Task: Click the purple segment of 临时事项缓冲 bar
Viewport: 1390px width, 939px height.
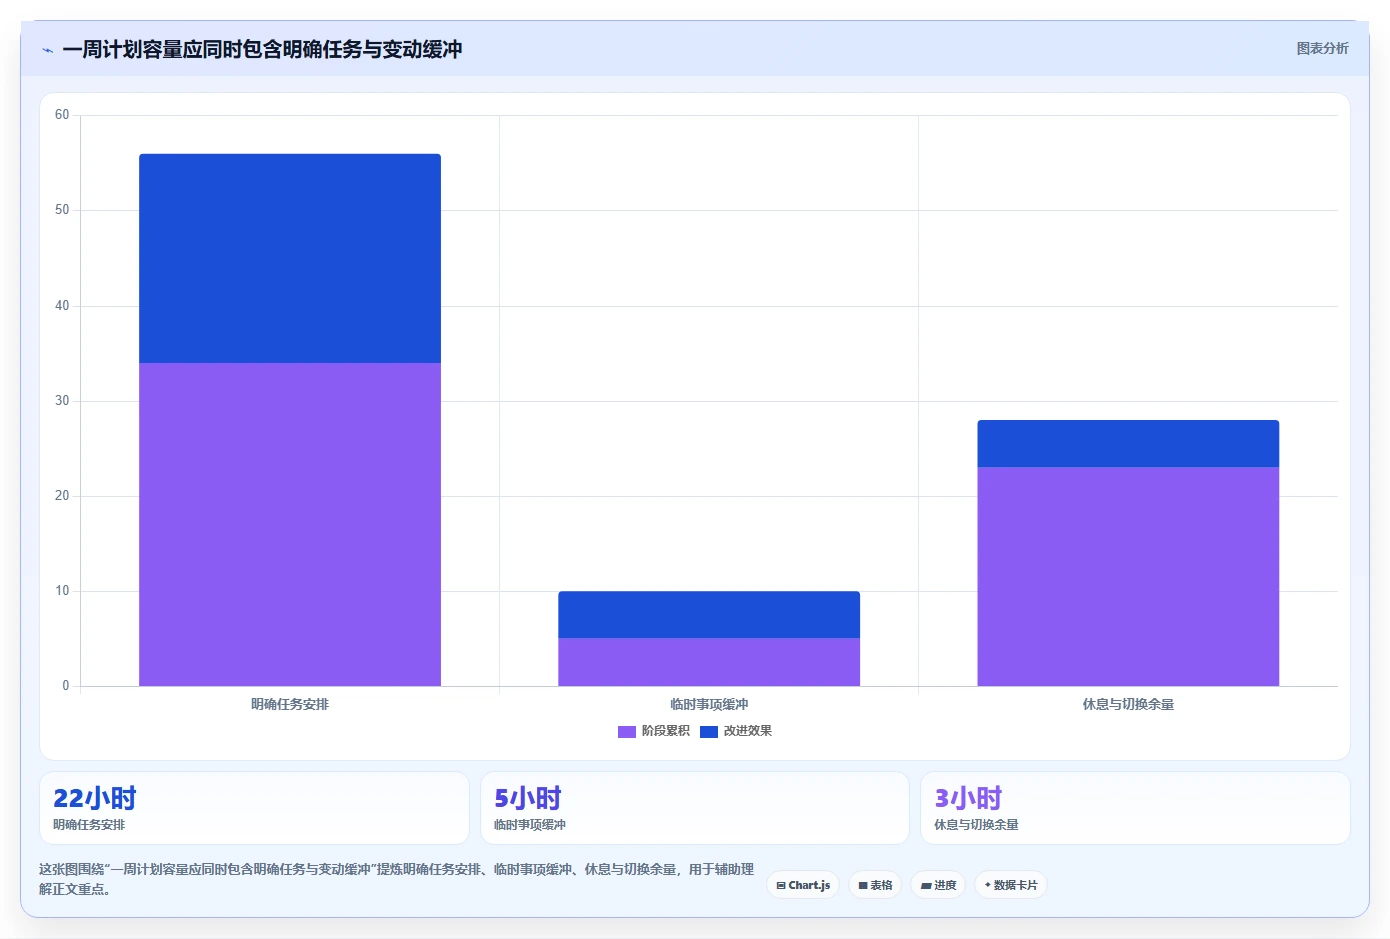Action: pos(709,662)
